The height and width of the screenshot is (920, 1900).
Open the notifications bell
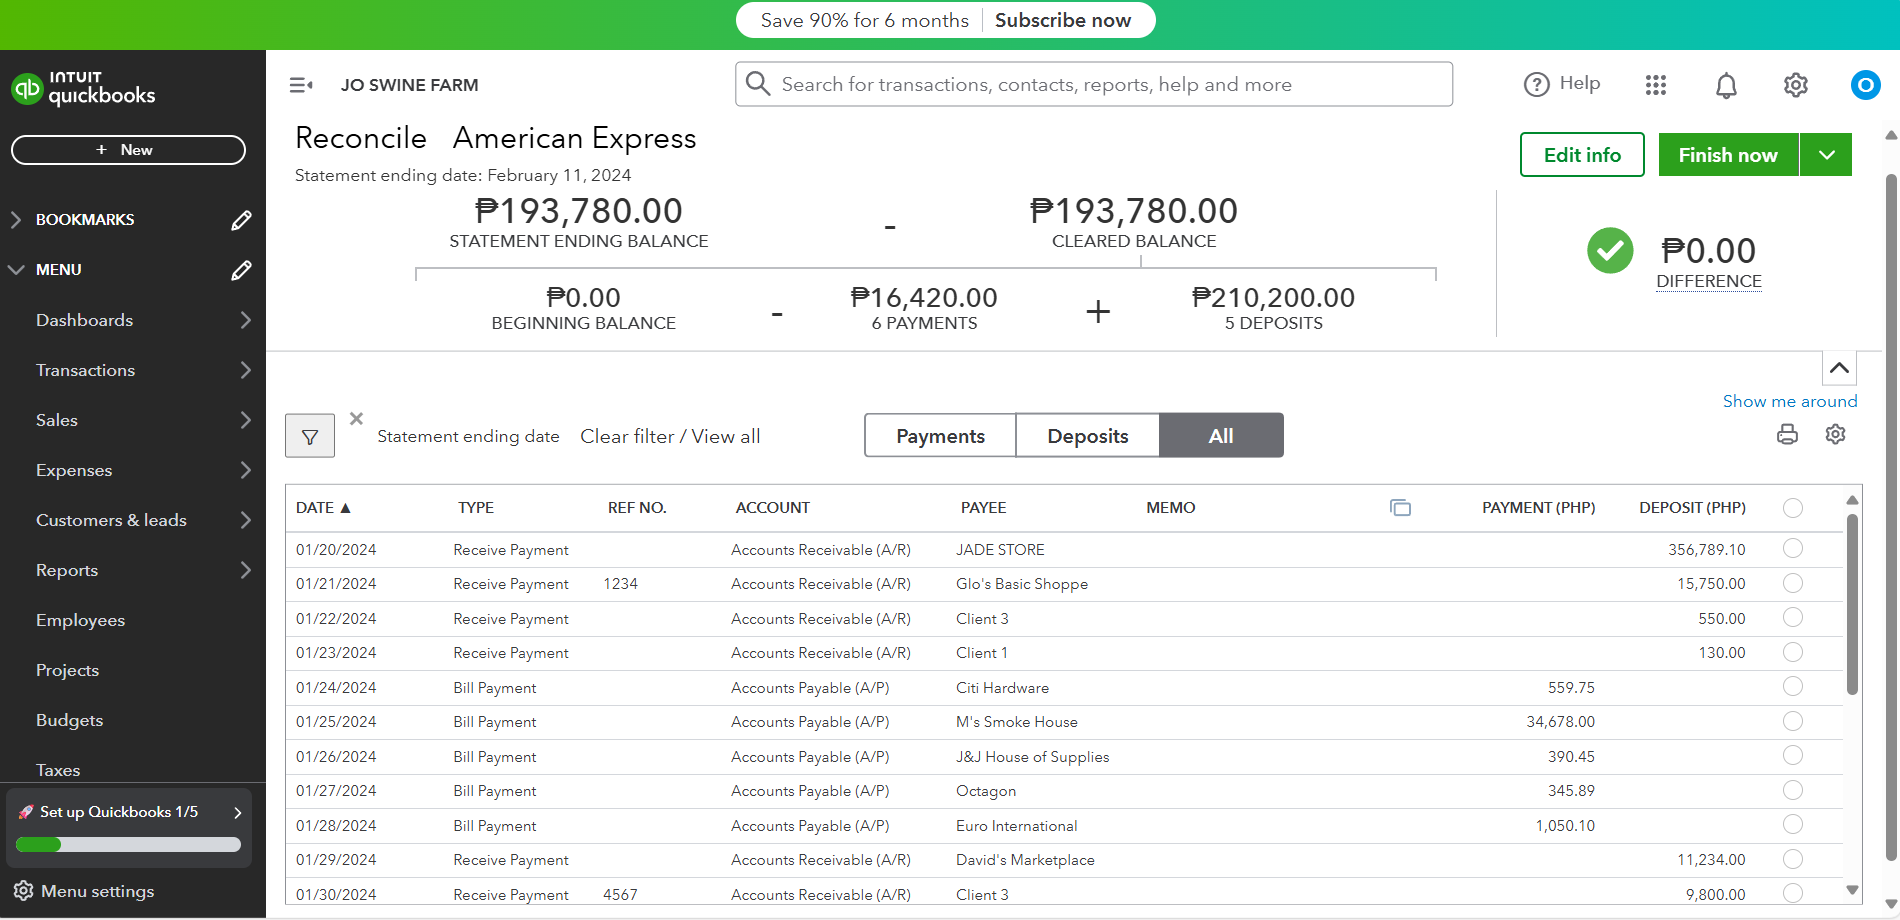click(1726, 86)
